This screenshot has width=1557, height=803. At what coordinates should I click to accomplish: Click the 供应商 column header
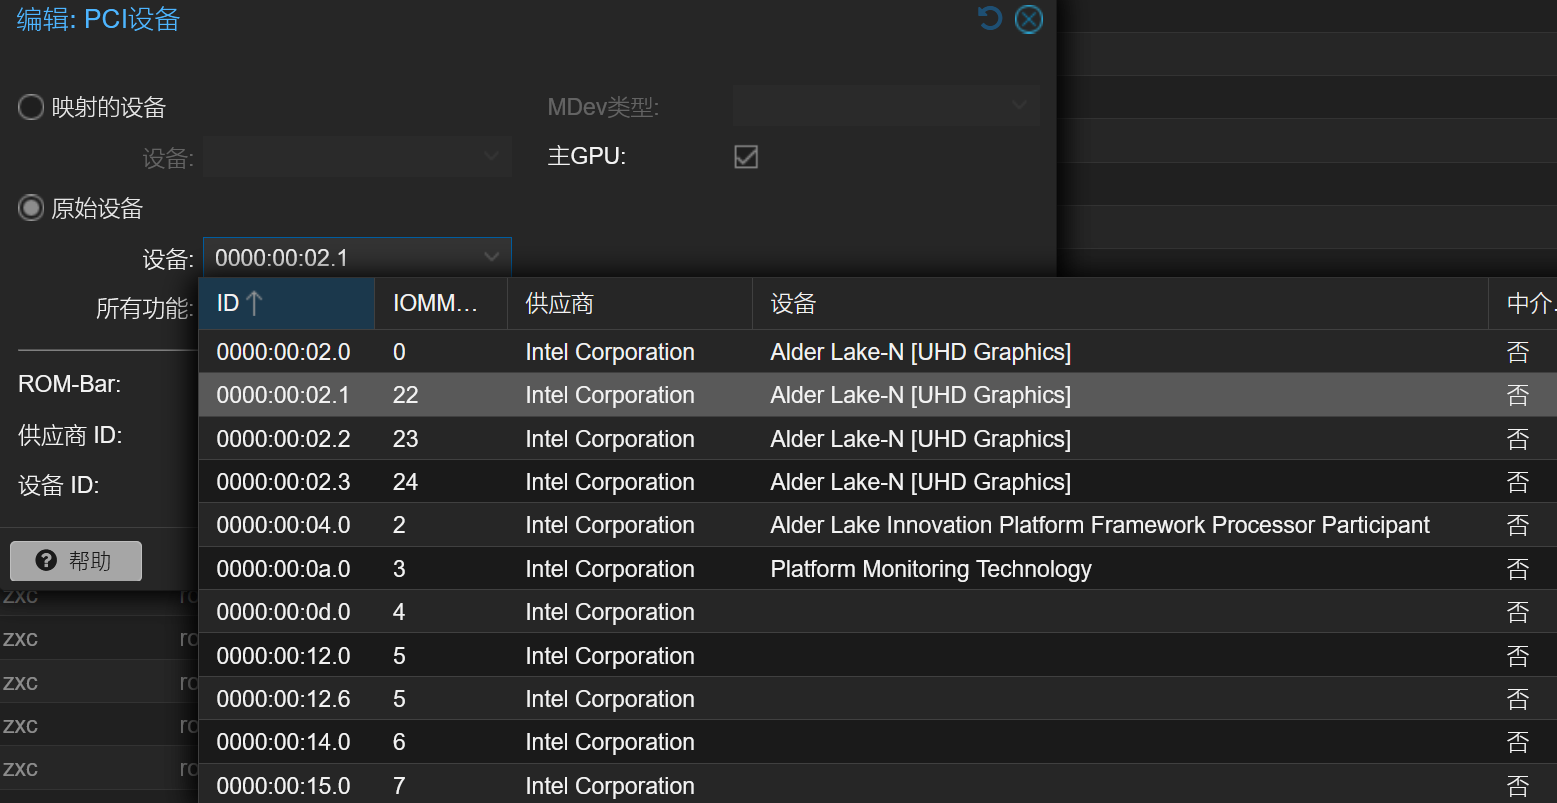tap(630, 304)
